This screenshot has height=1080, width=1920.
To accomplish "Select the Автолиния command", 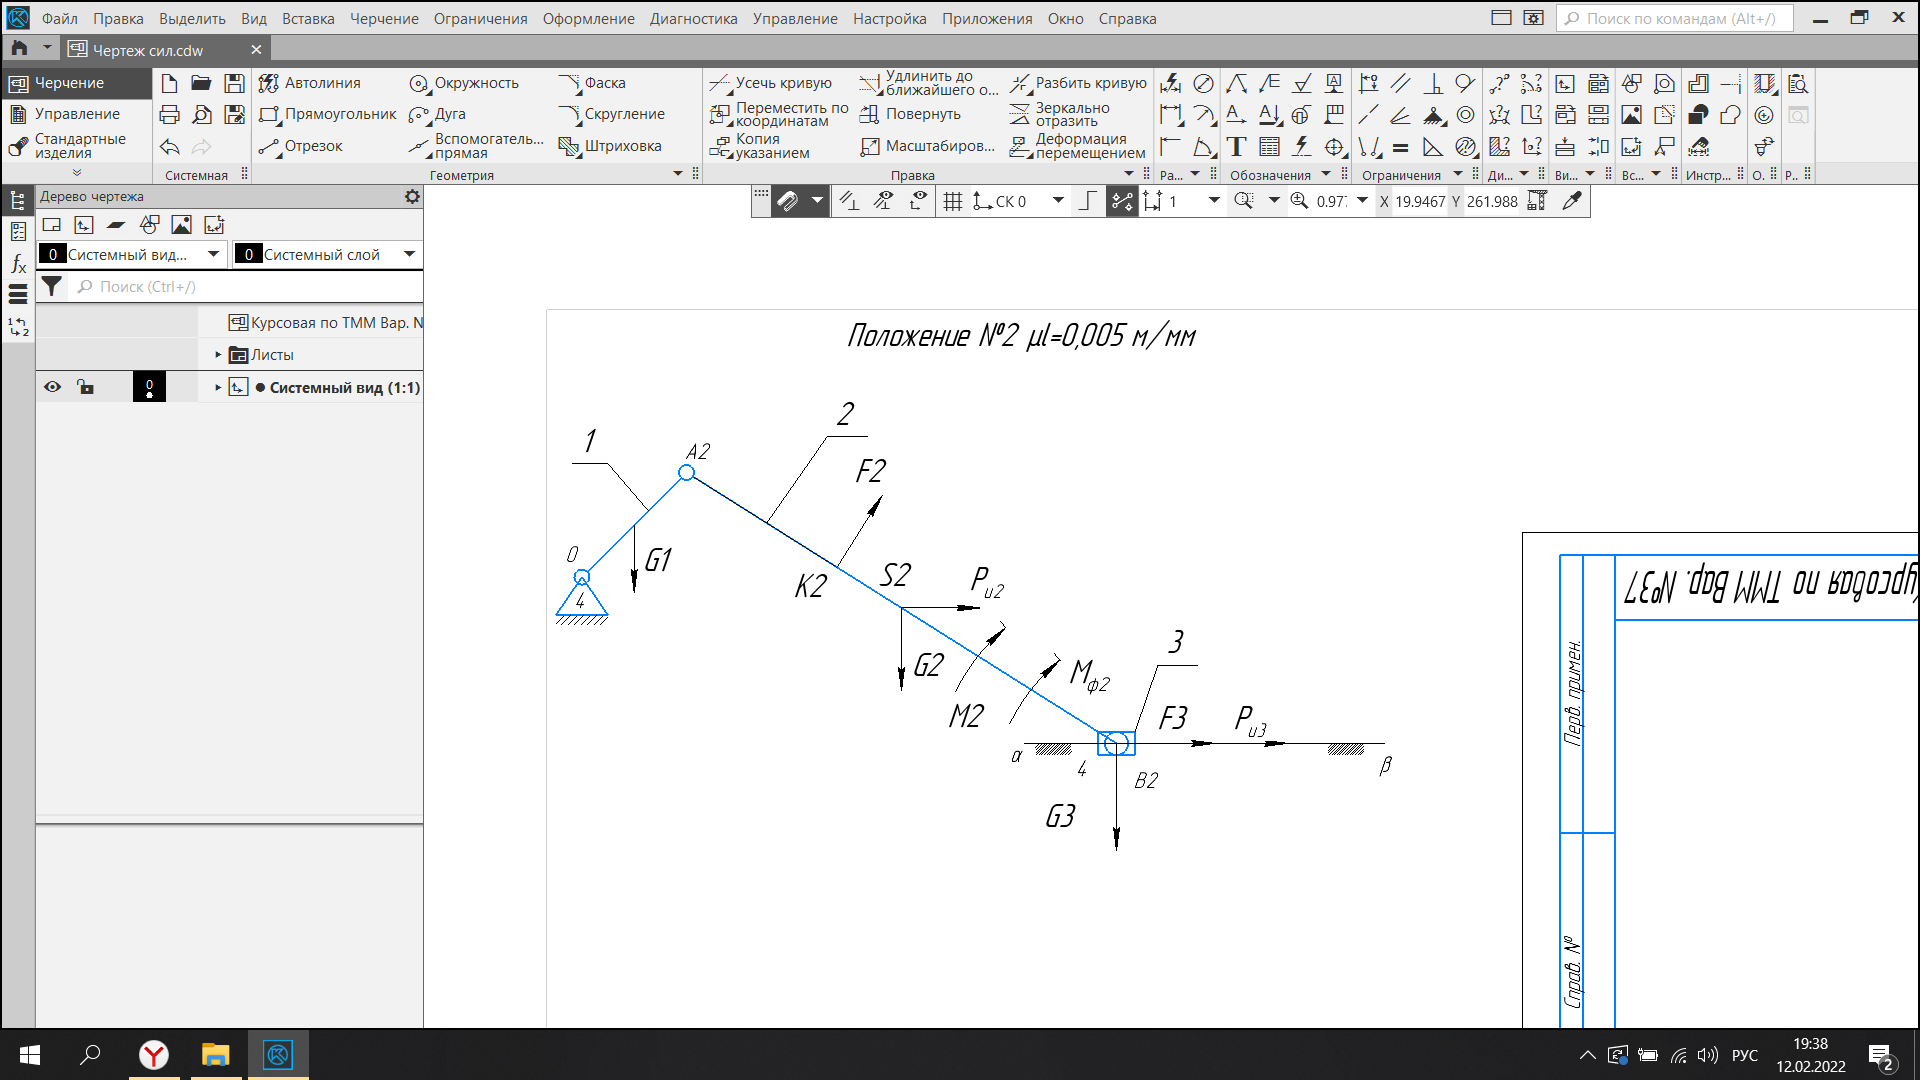I will tap(309, 83).
